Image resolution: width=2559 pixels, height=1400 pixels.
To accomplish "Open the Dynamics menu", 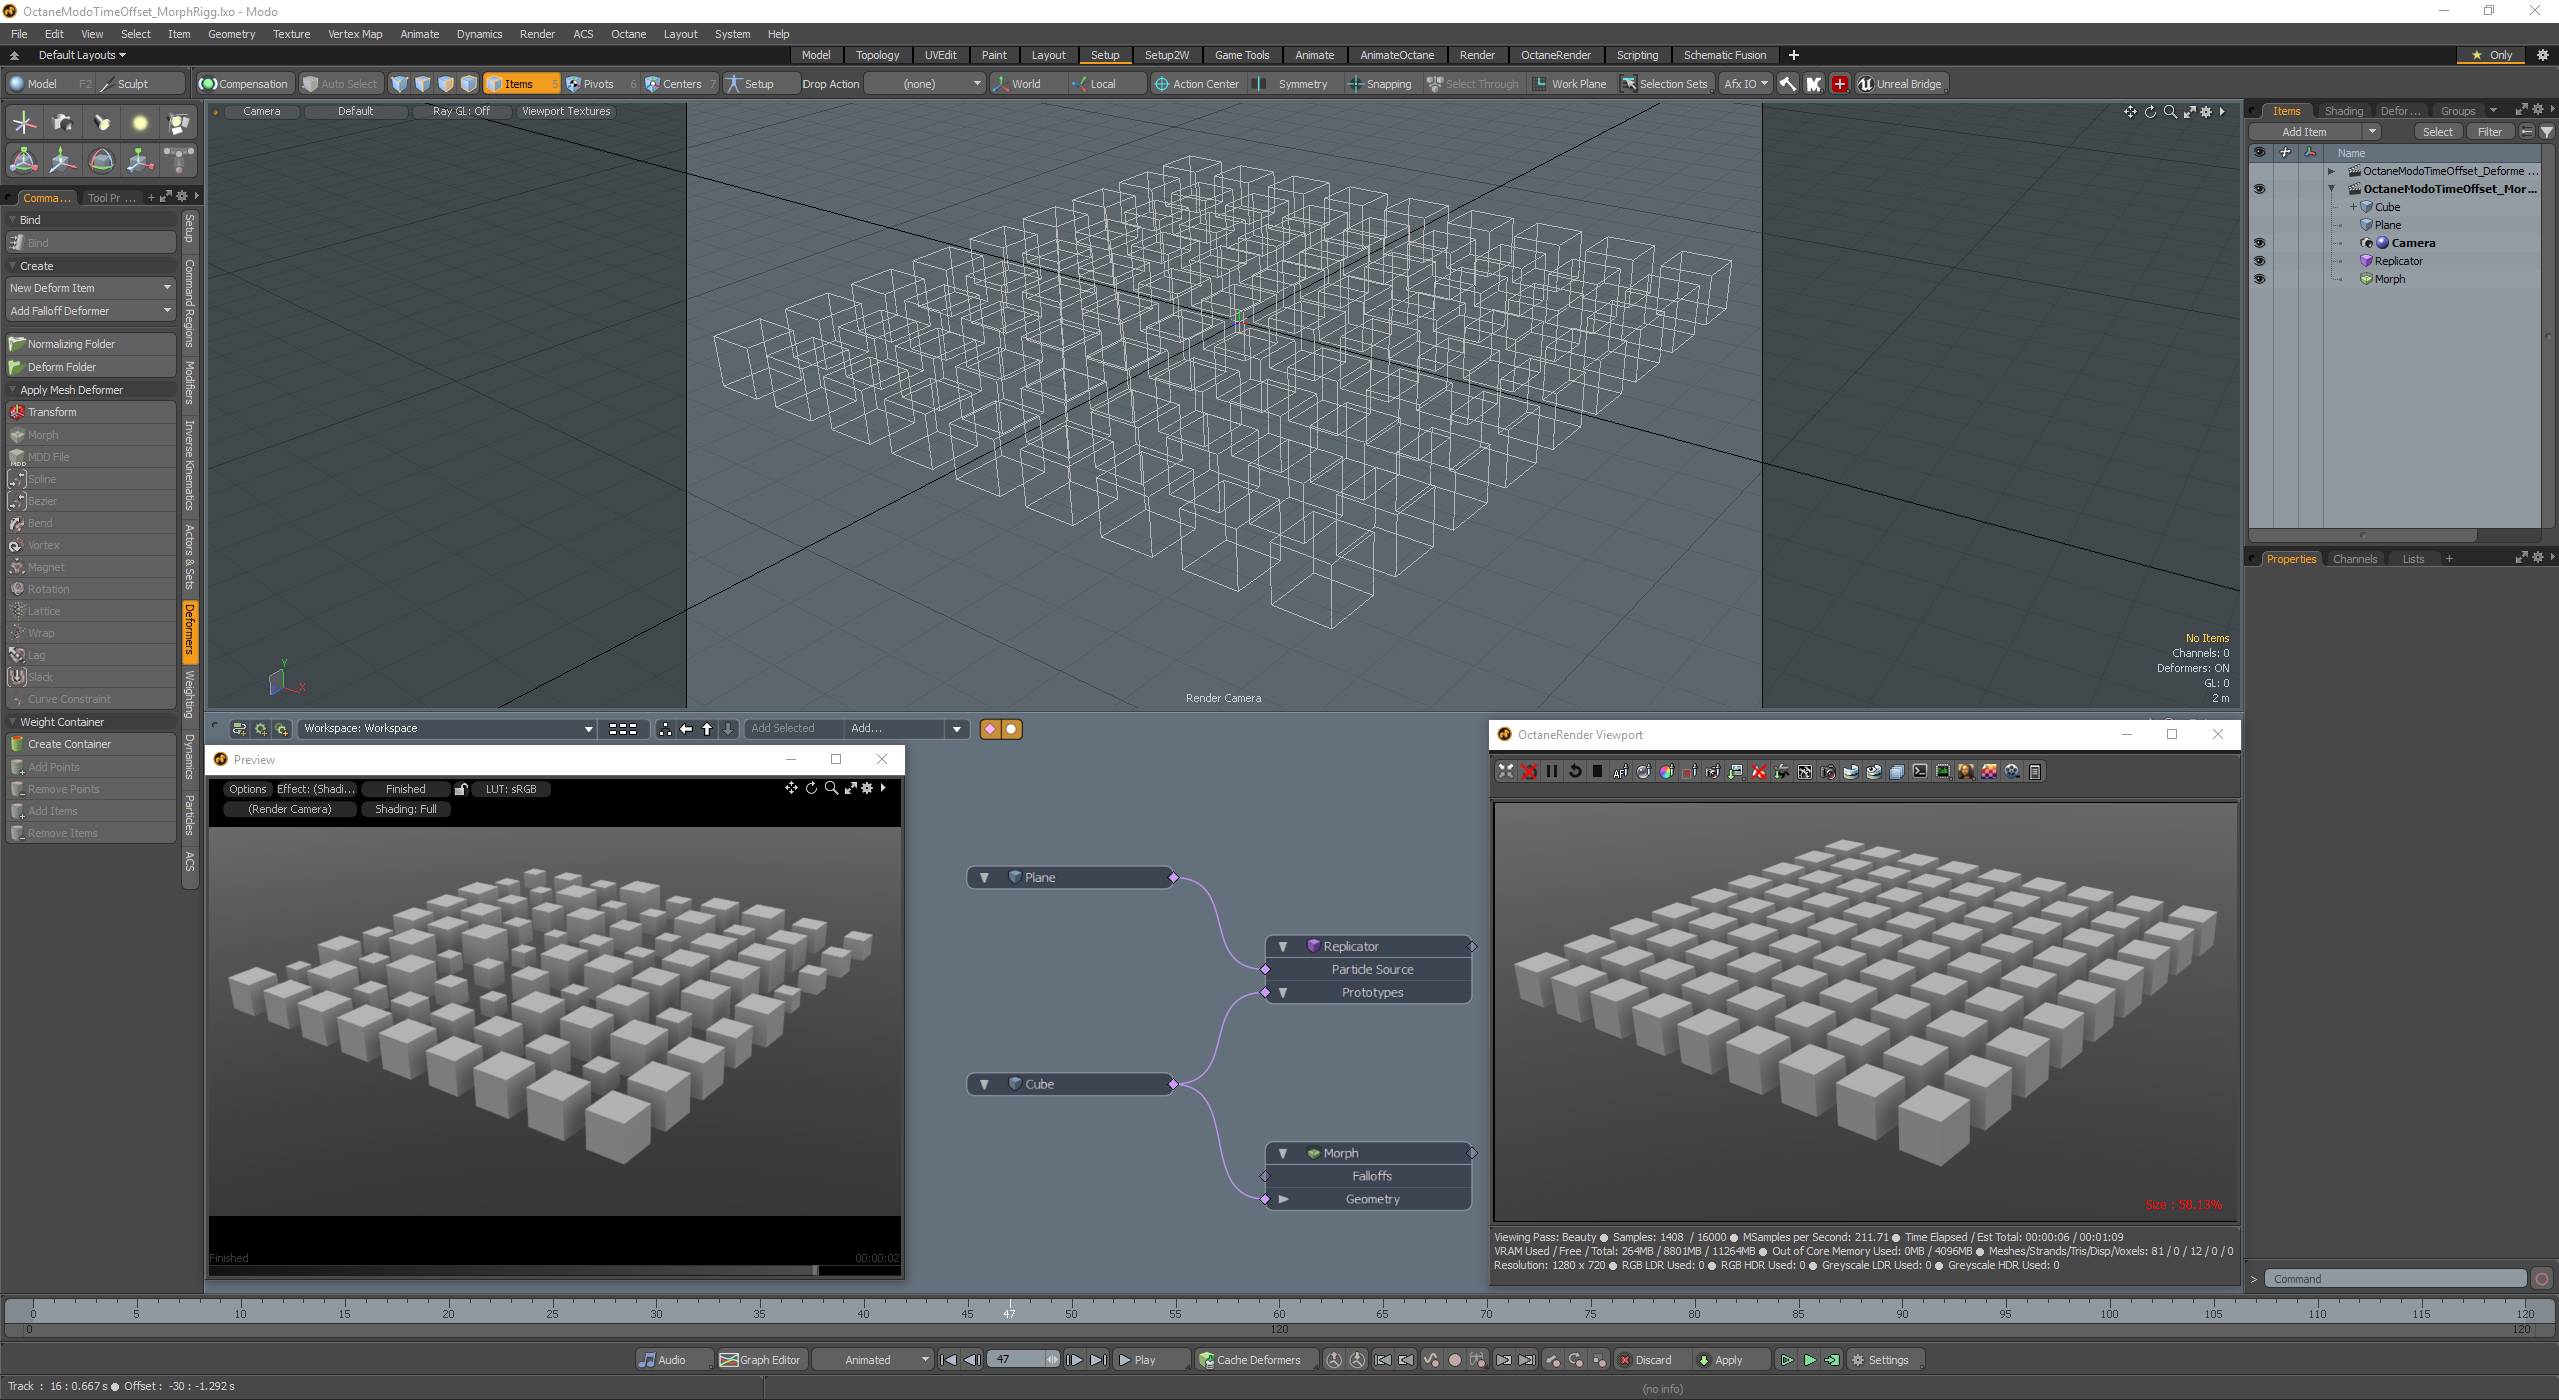I will coord(479,34).
